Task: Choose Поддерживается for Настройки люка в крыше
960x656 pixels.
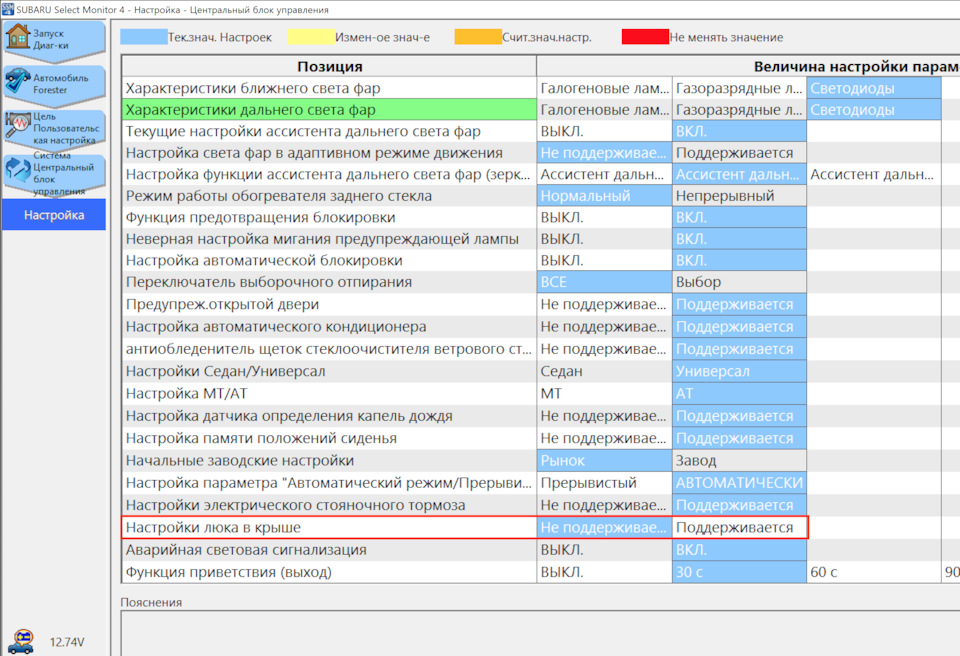Action: [x=739, y=527]
